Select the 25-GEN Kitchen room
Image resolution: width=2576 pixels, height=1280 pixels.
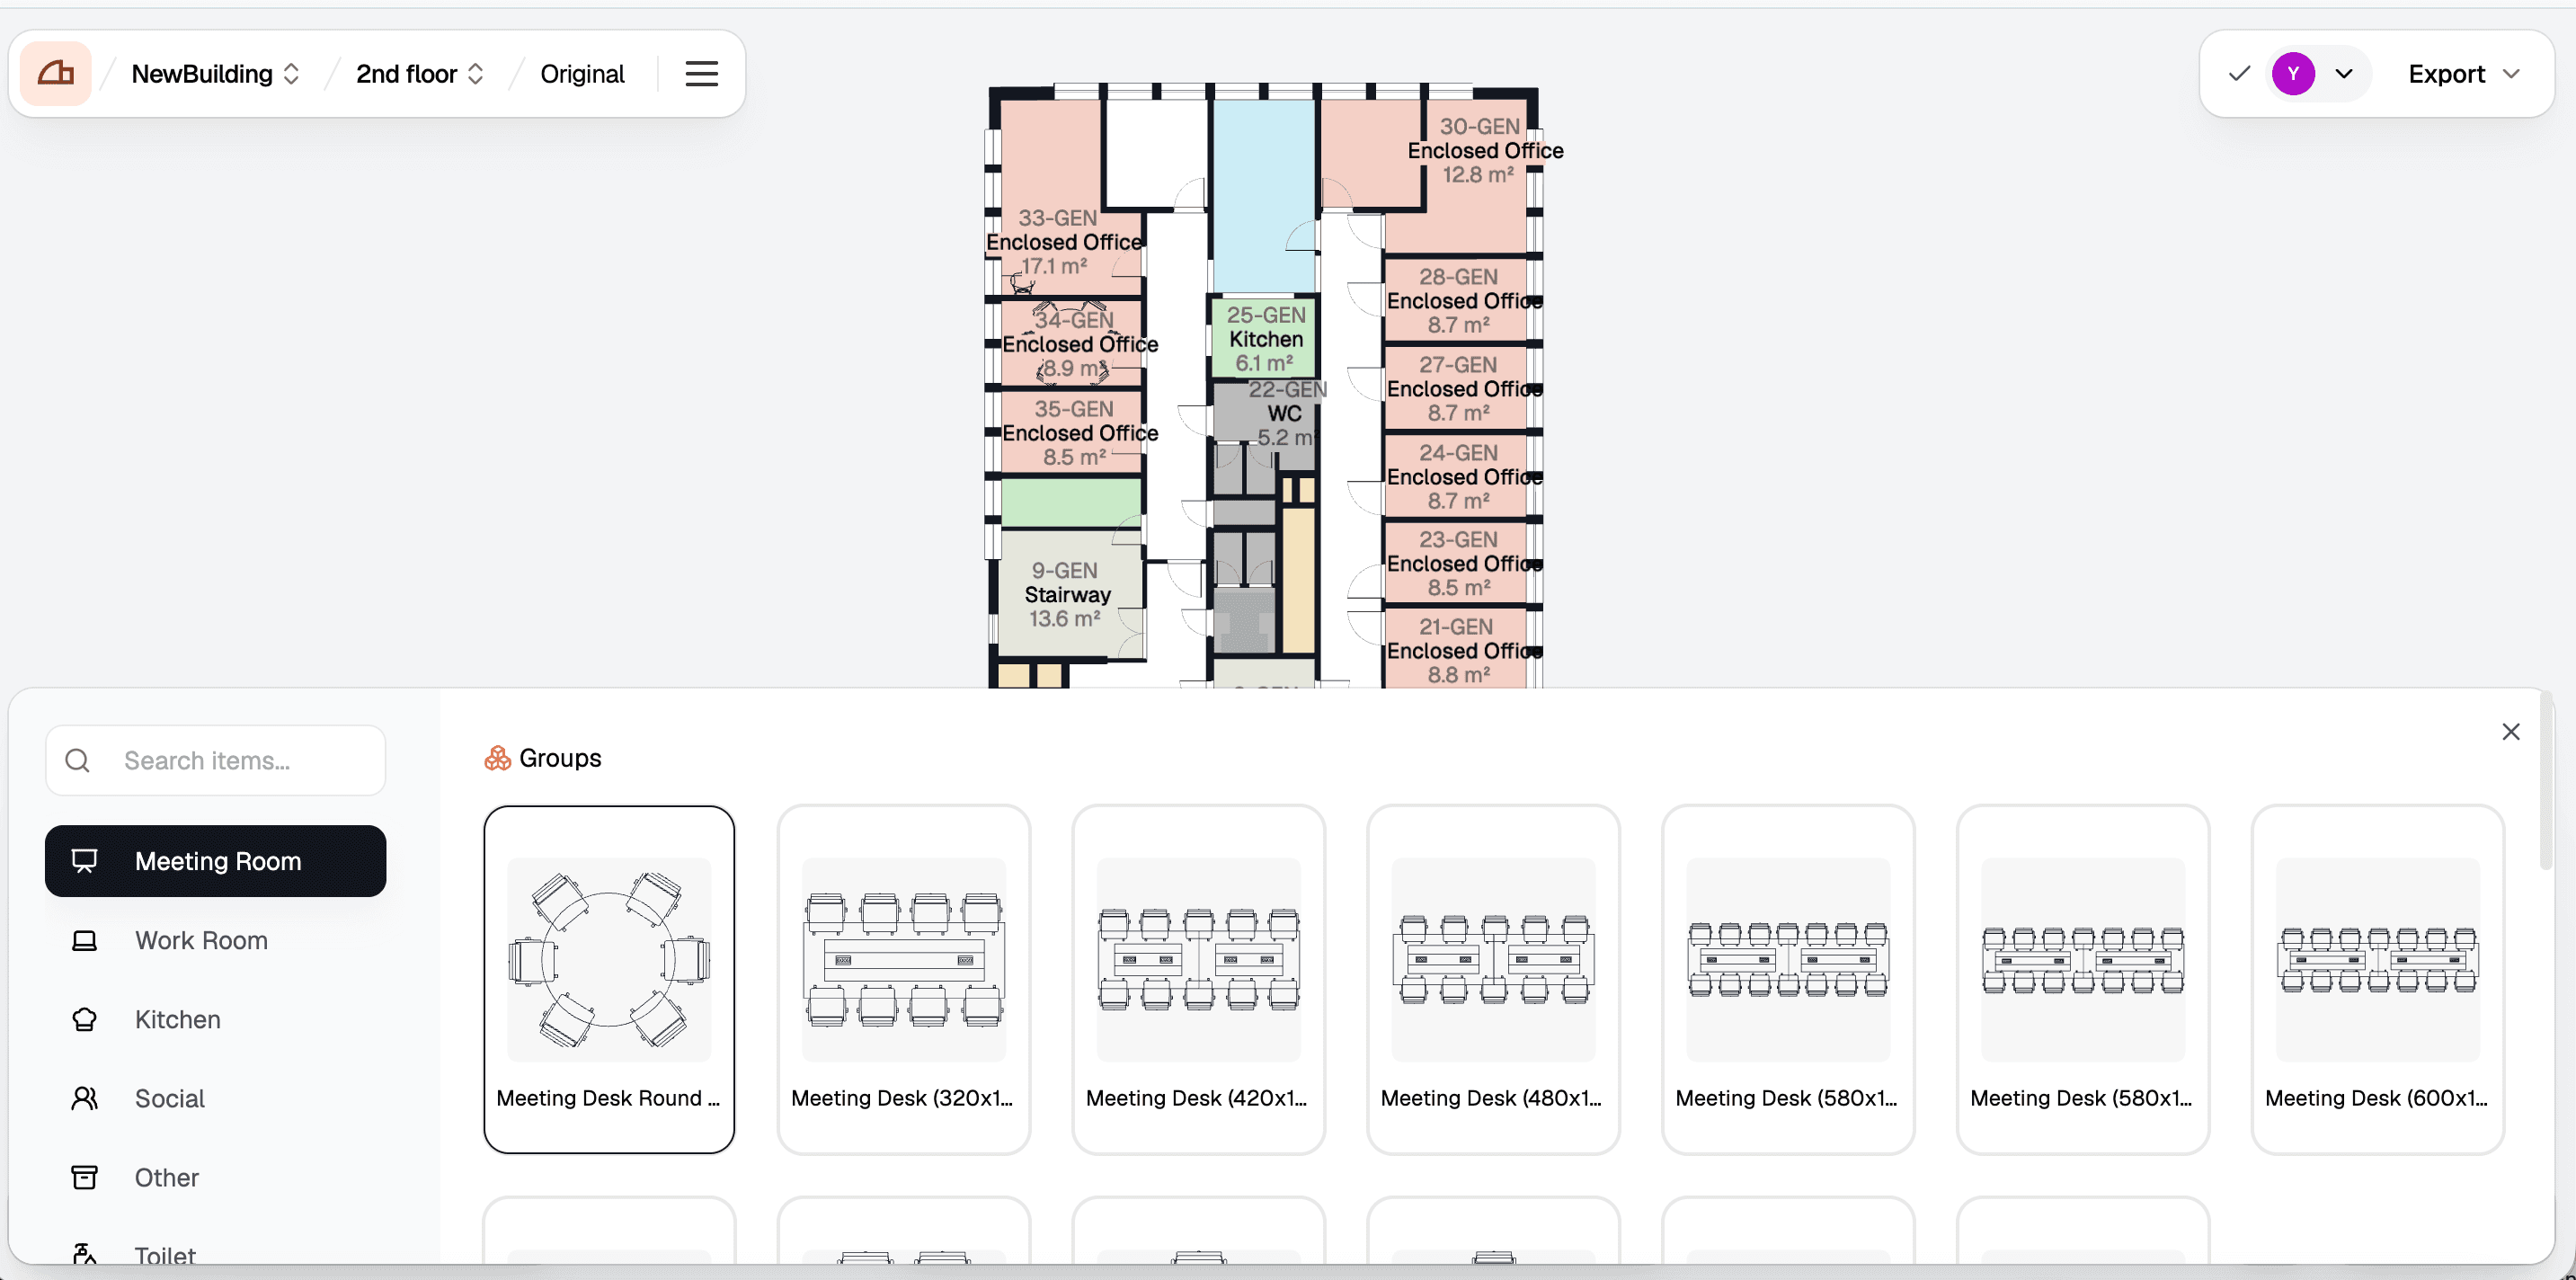1264,338
